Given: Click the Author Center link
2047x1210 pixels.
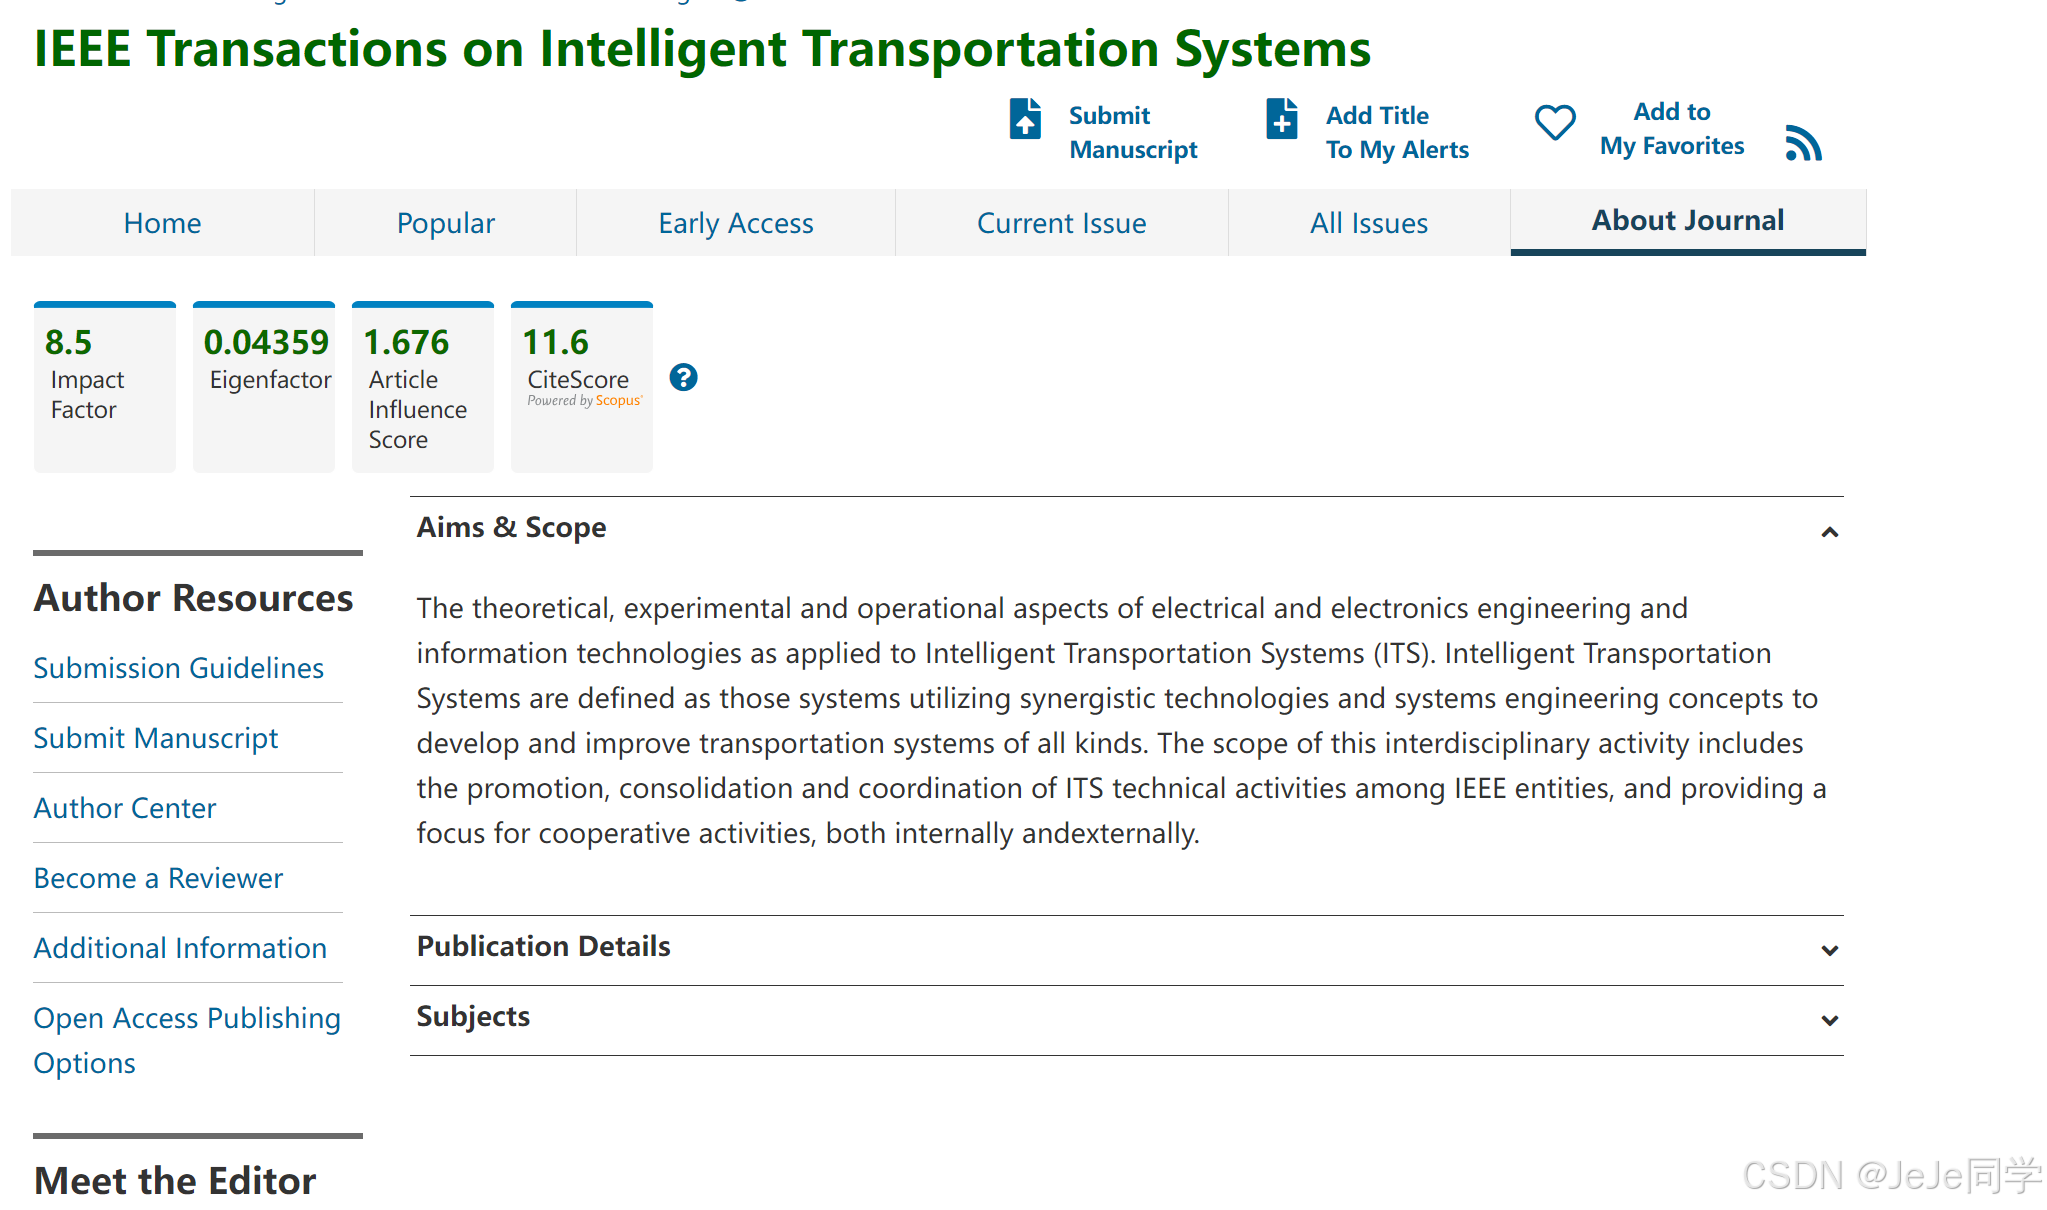Looking at the screenshot, I should coord(124,808).
